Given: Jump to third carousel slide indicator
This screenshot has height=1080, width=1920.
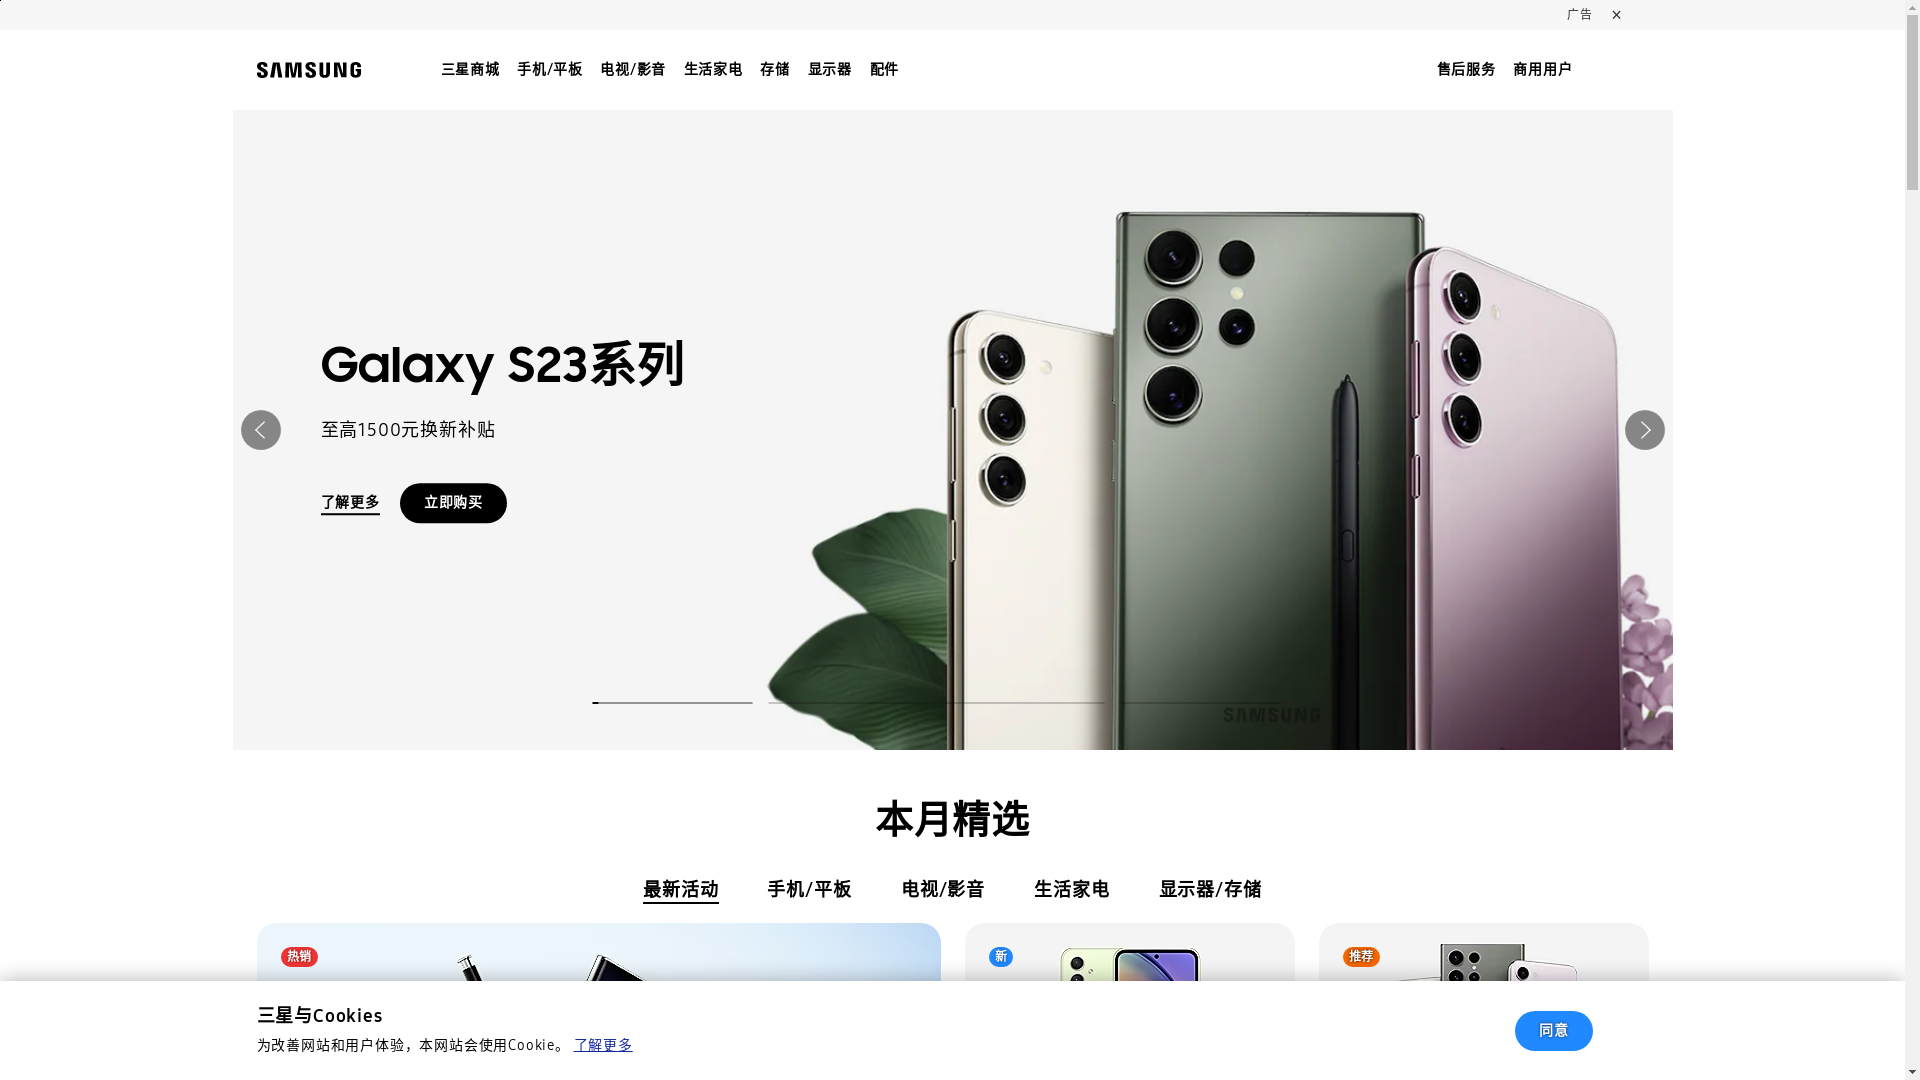Looking at the screenshot, I should click(x=1024, y=703).
